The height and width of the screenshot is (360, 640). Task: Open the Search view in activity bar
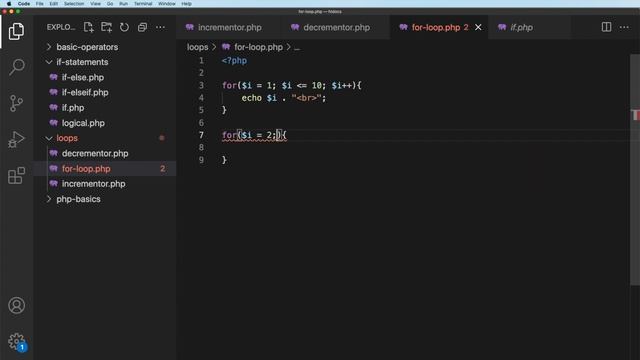pos(16,67)
